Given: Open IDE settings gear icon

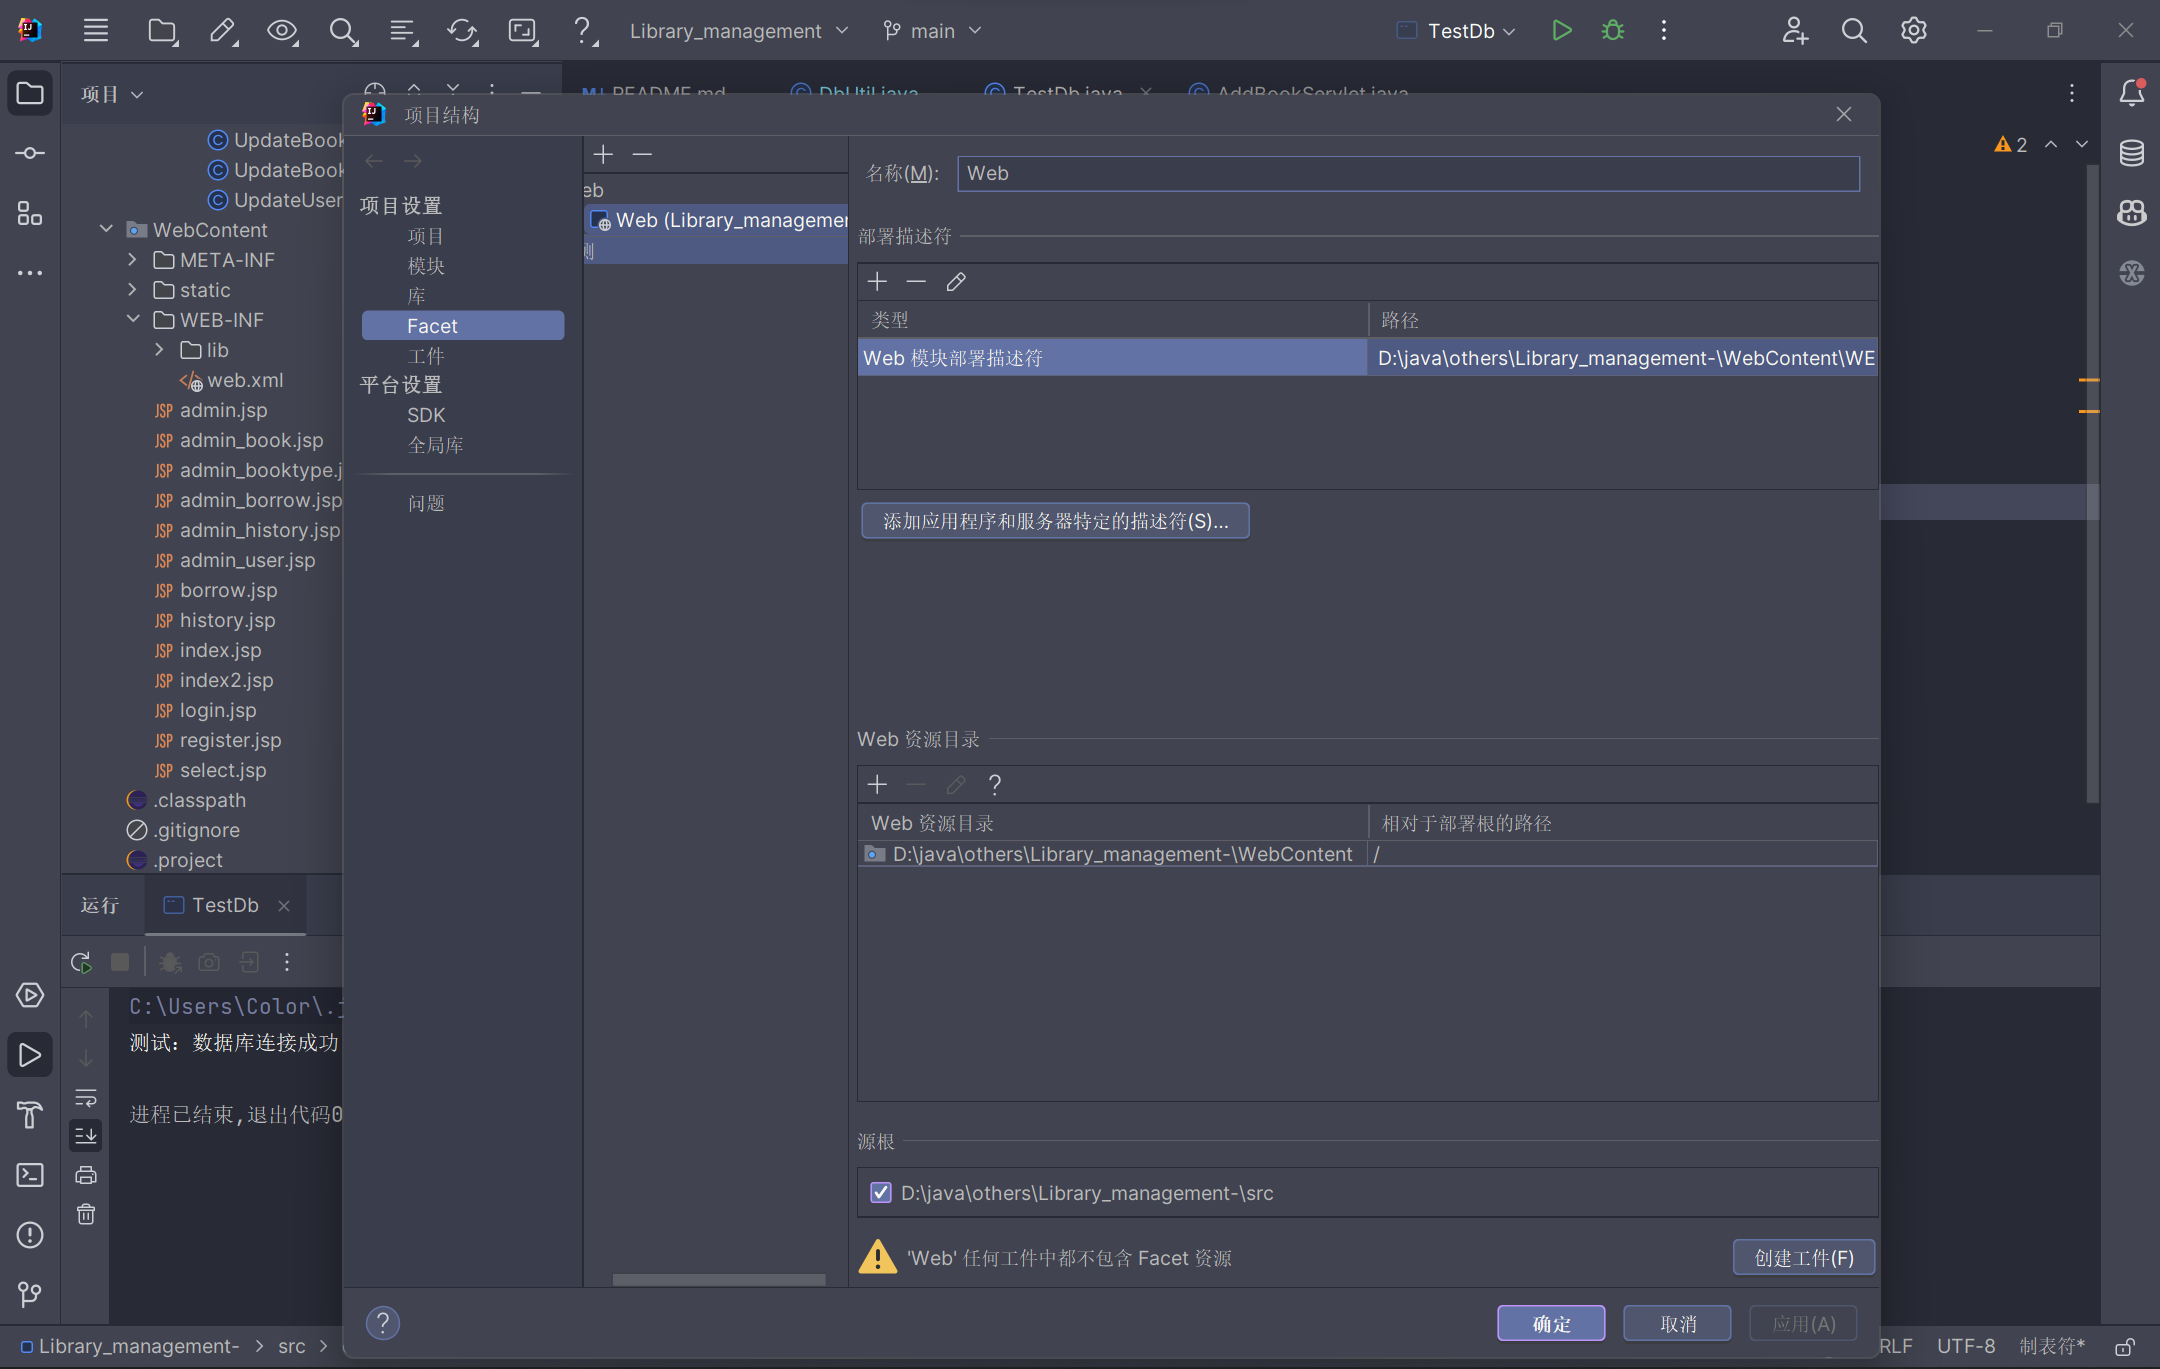Looking at the screenshot, I should click(x=1913, y=30).
